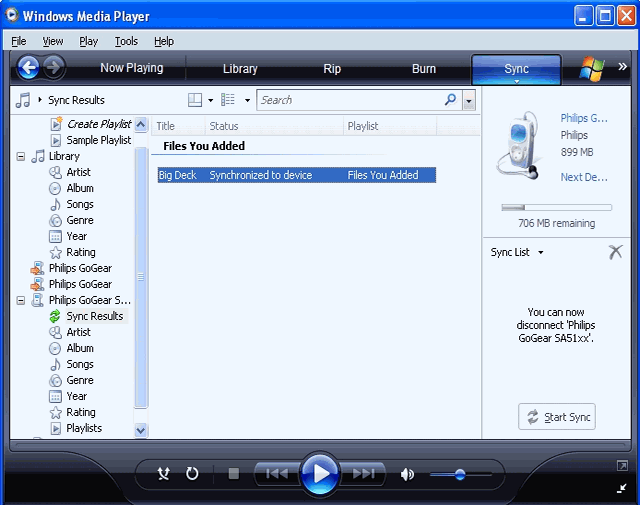Viewport: 640px width, 505px height.
Task: Open the layout options dropdown arrow
Action: coord(211,100)
